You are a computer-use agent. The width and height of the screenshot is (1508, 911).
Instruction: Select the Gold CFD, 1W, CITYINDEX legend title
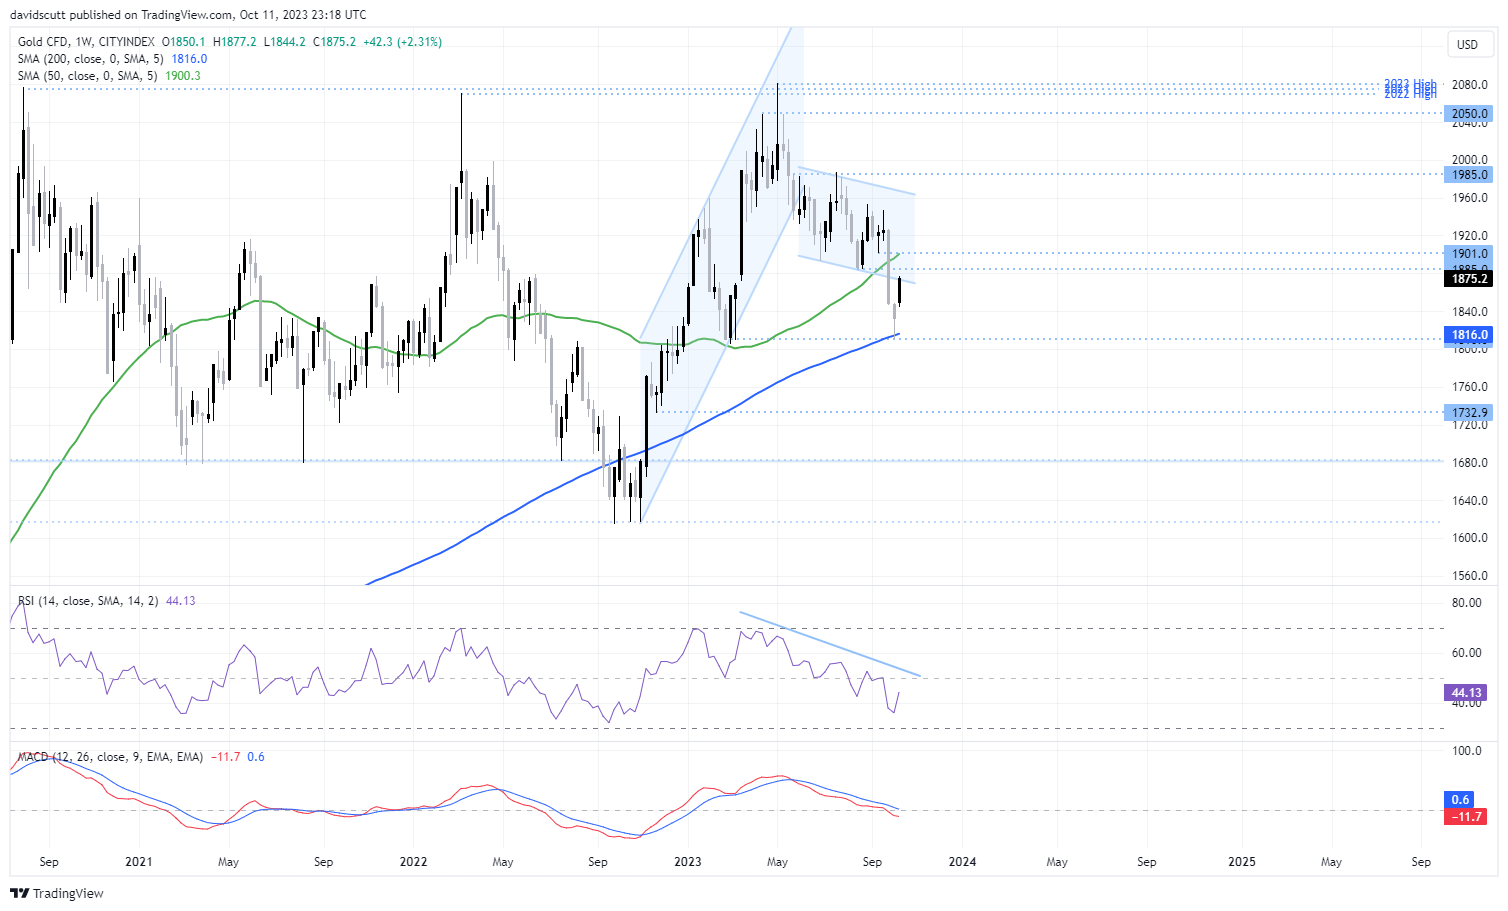point(86,42)
